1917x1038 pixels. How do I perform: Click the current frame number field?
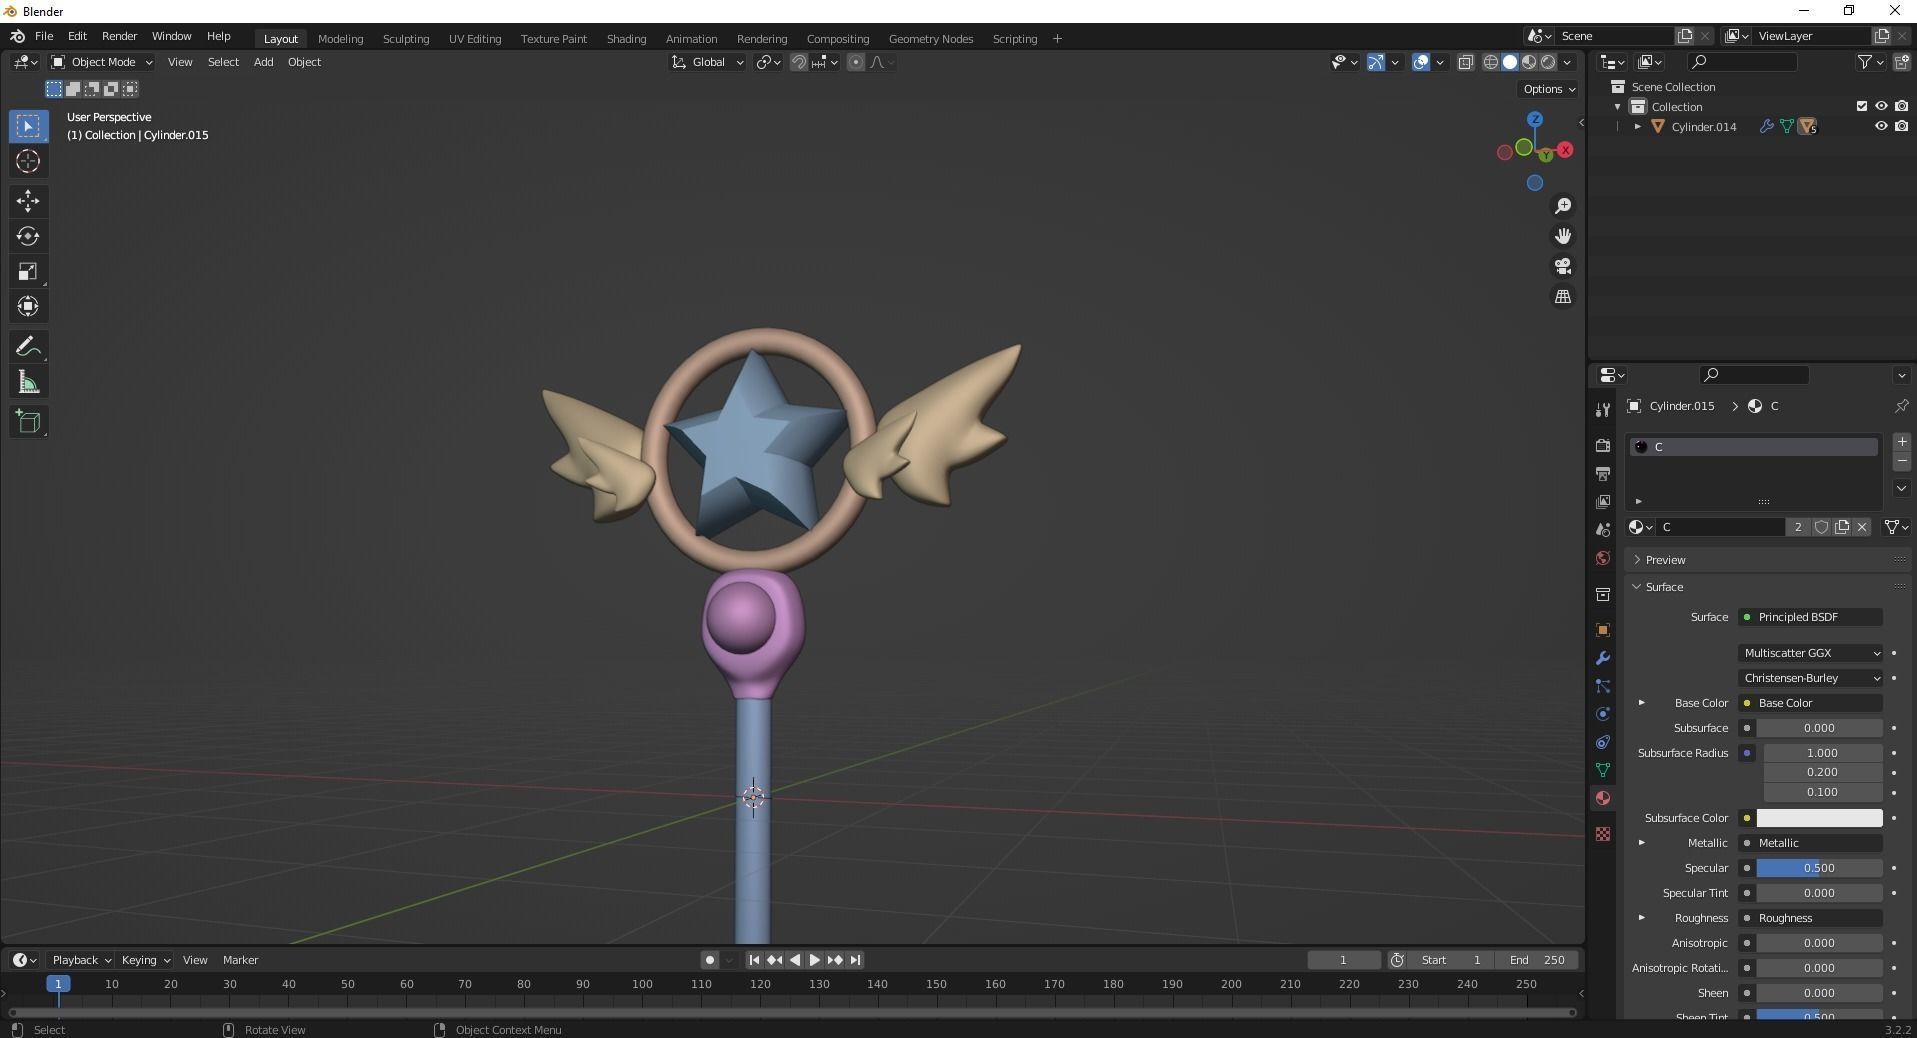pos(1343,960)
